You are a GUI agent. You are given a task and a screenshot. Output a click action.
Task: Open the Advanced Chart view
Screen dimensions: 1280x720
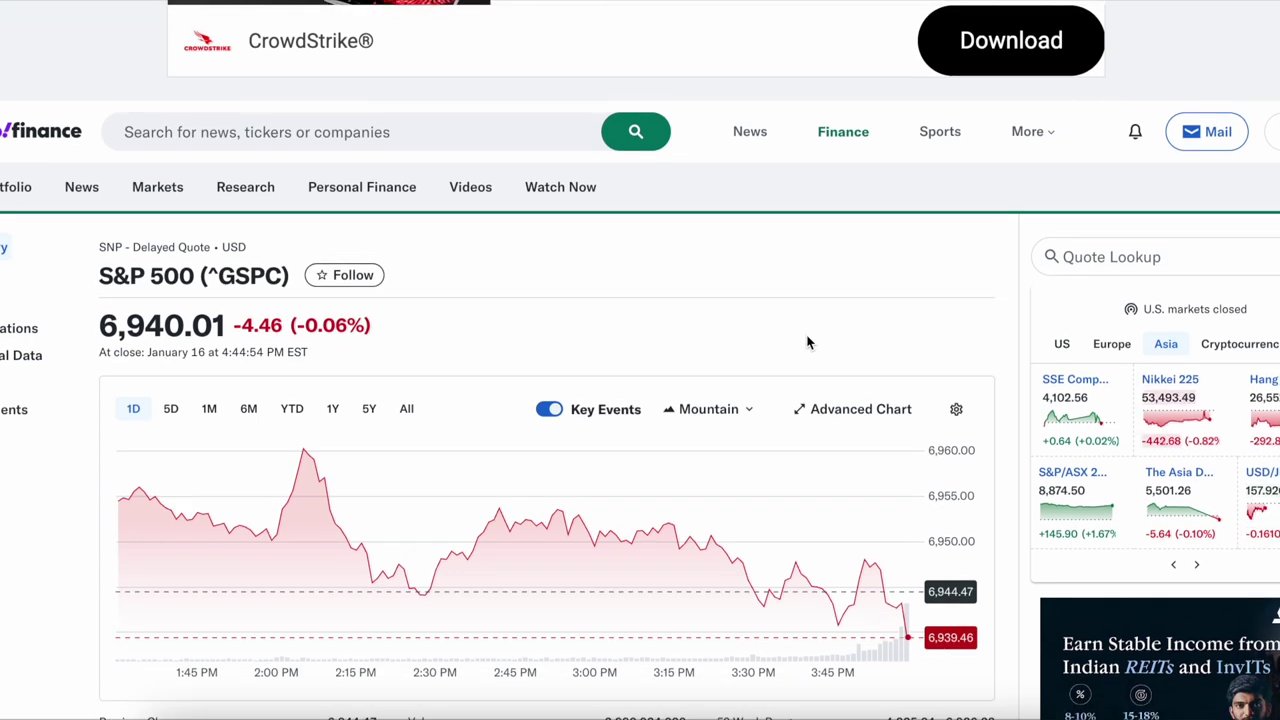852,409
